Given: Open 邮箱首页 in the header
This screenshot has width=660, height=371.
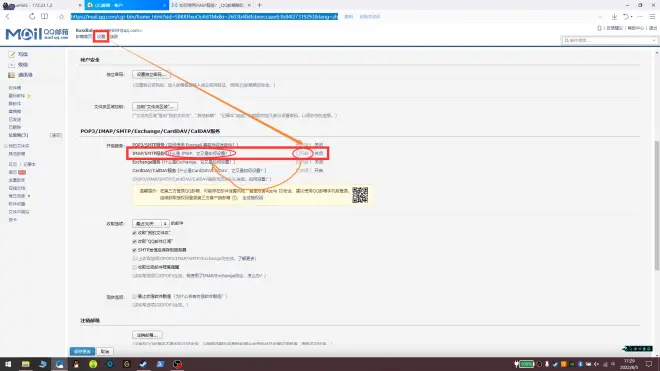Looking at the screenshot, I should pyautogui.click(x=83, y=37).
